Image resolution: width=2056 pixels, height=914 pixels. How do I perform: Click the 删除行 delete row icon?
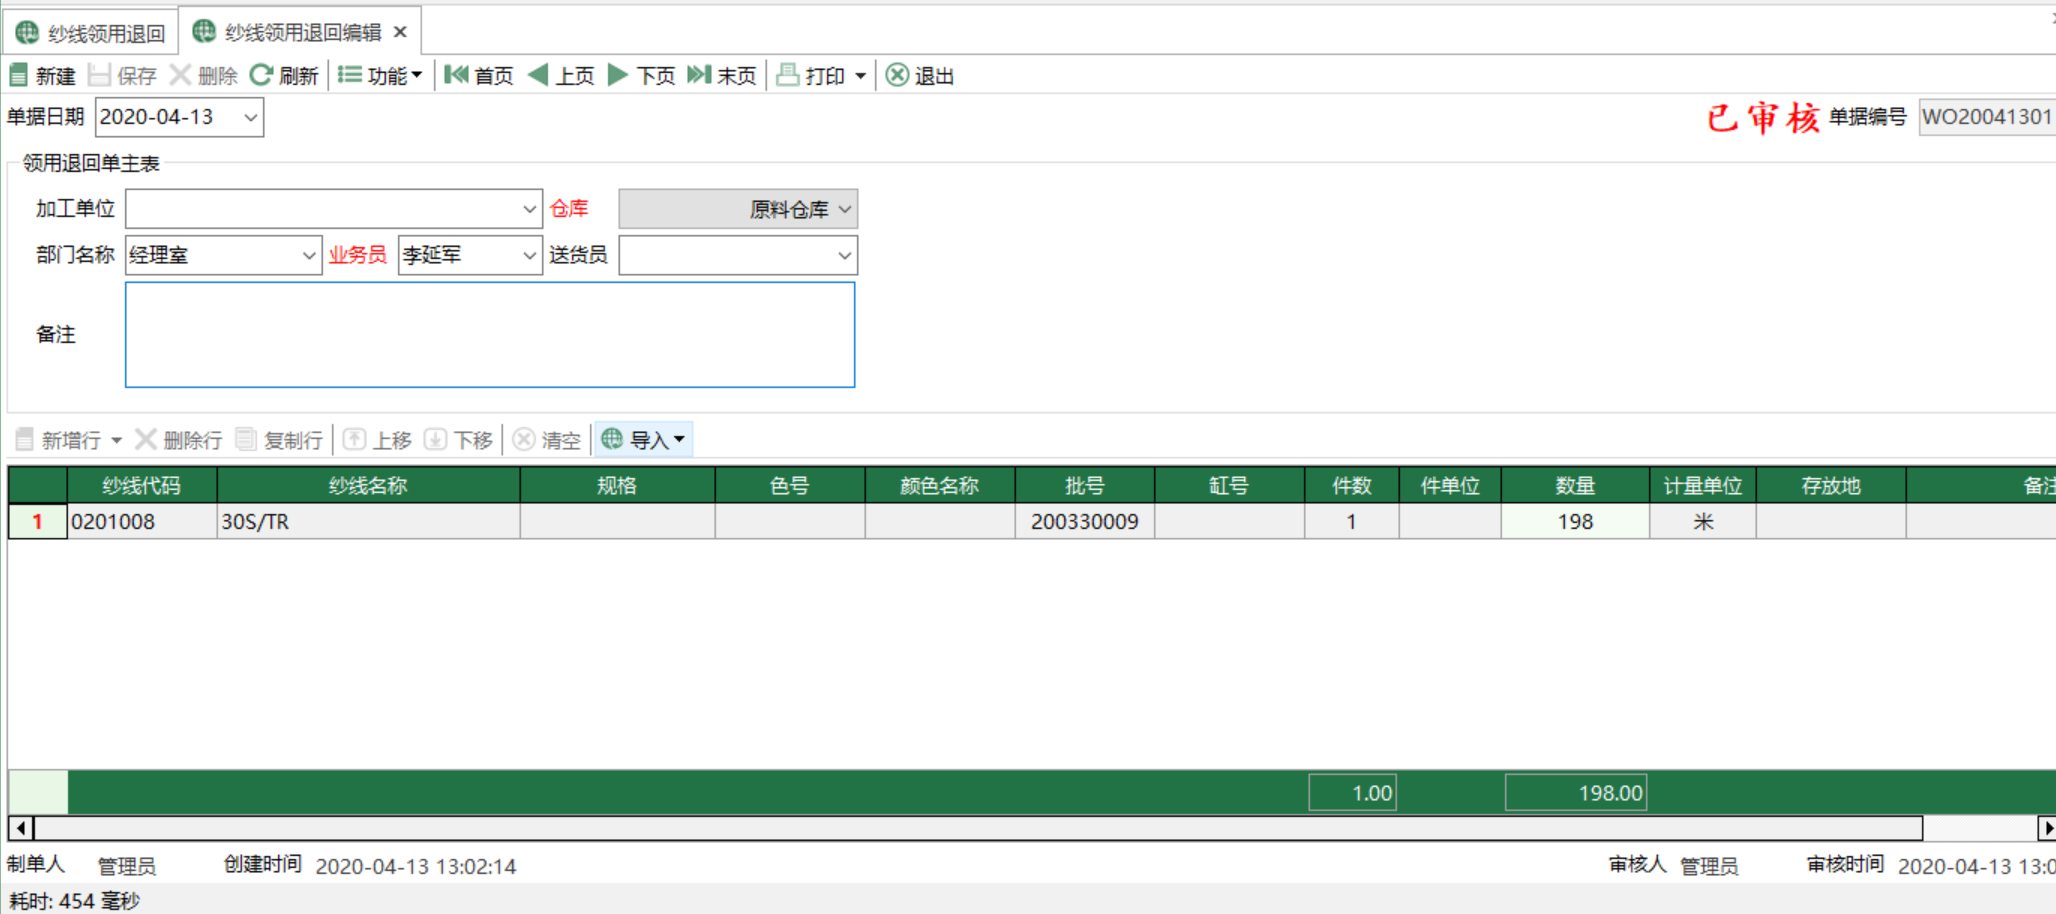tap(146, 439)
